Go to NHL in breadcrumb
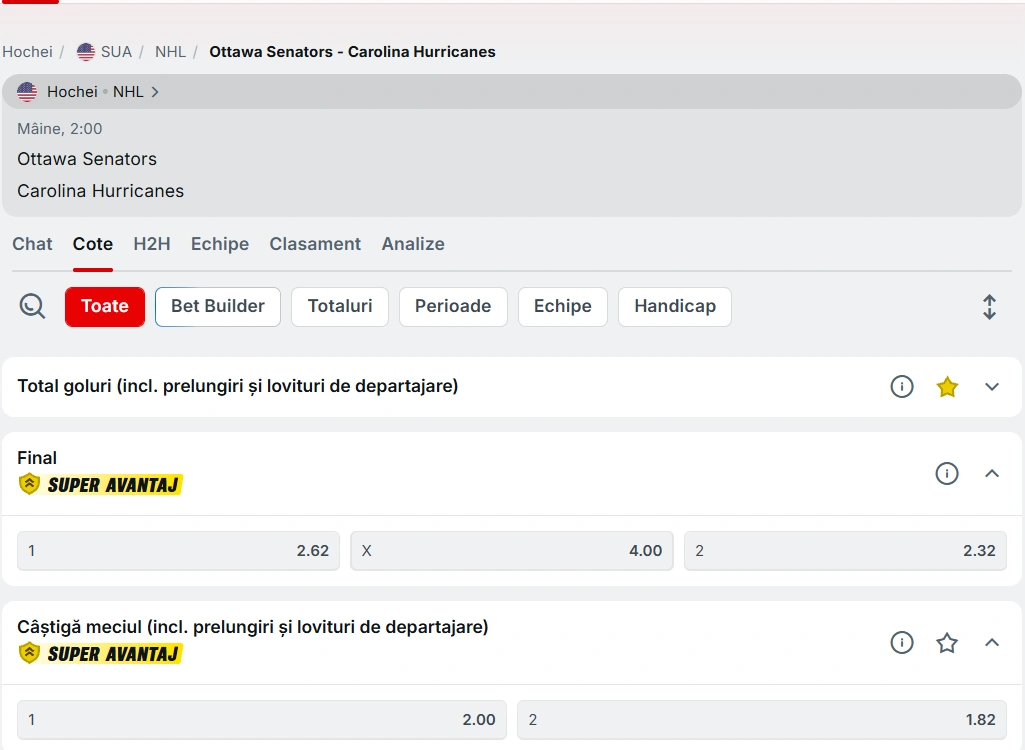 pyautogui.click(x=170, y=52)
